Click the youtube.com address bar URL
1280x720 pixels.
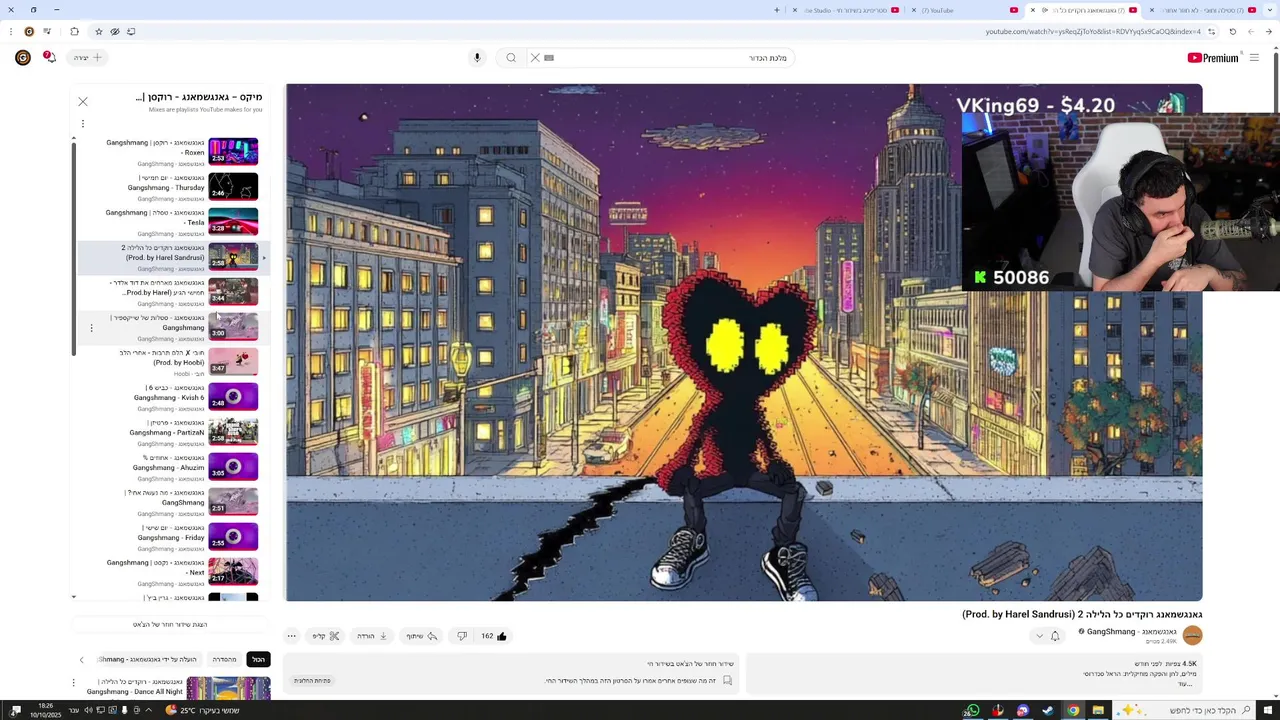click(1093, 32)
